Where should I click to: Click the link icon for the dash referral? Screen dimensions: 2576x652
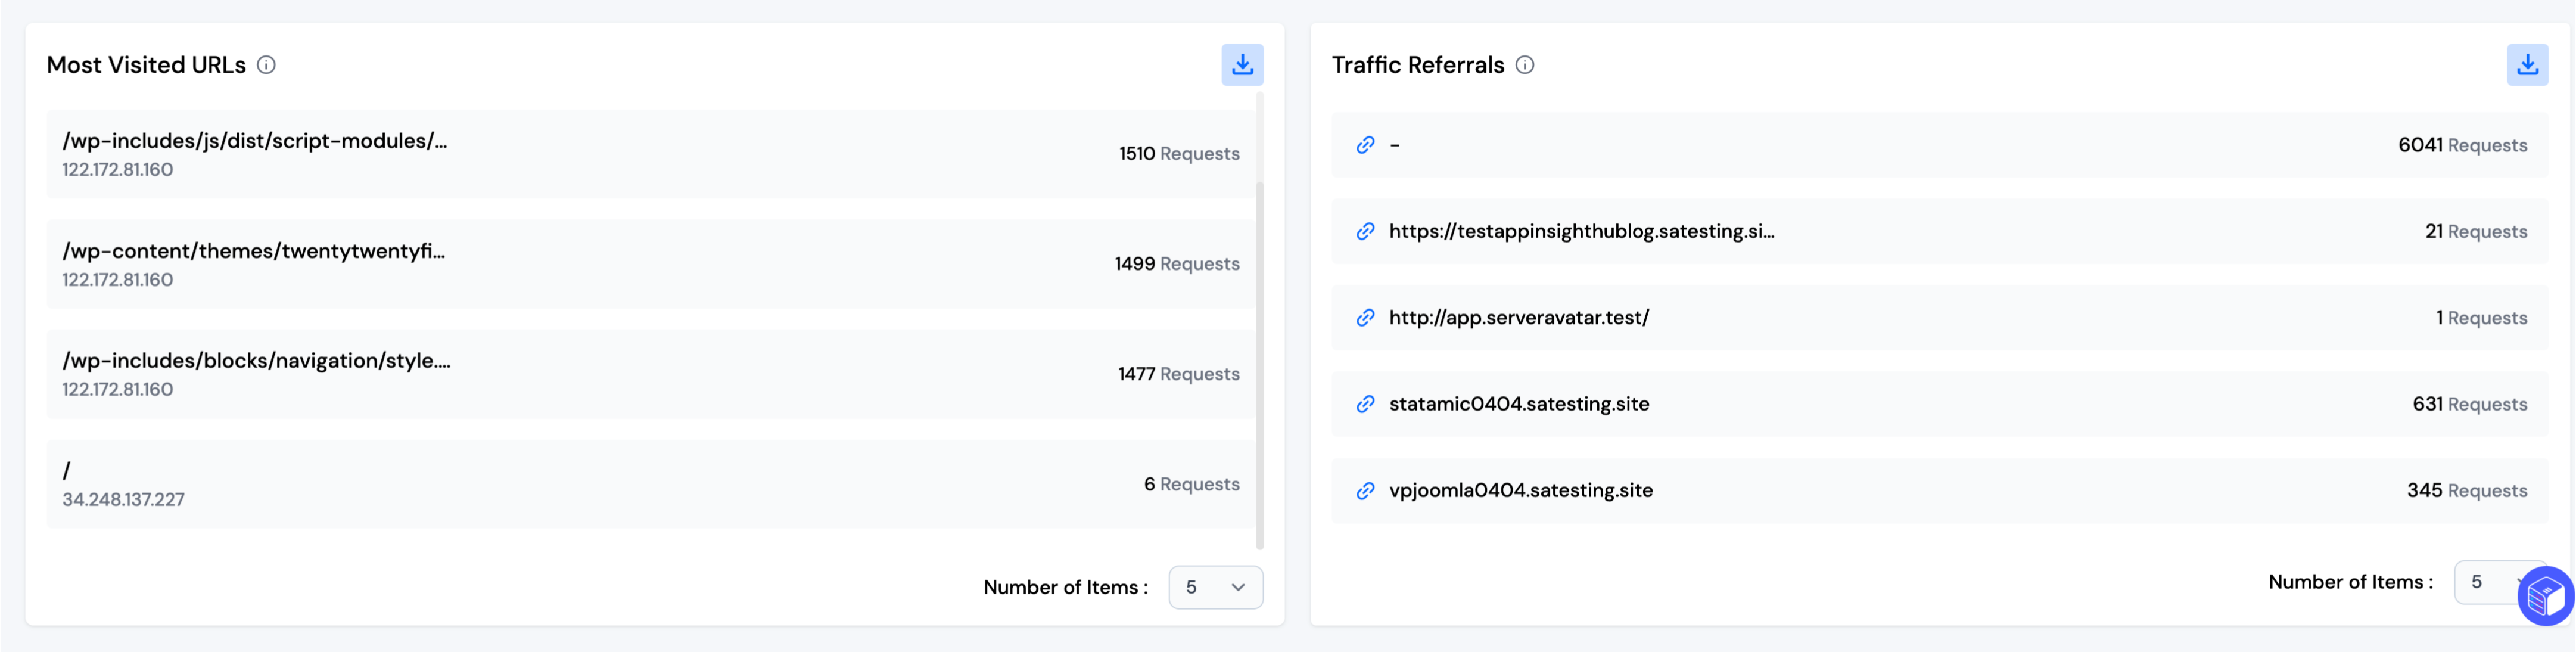(1365, 145)
